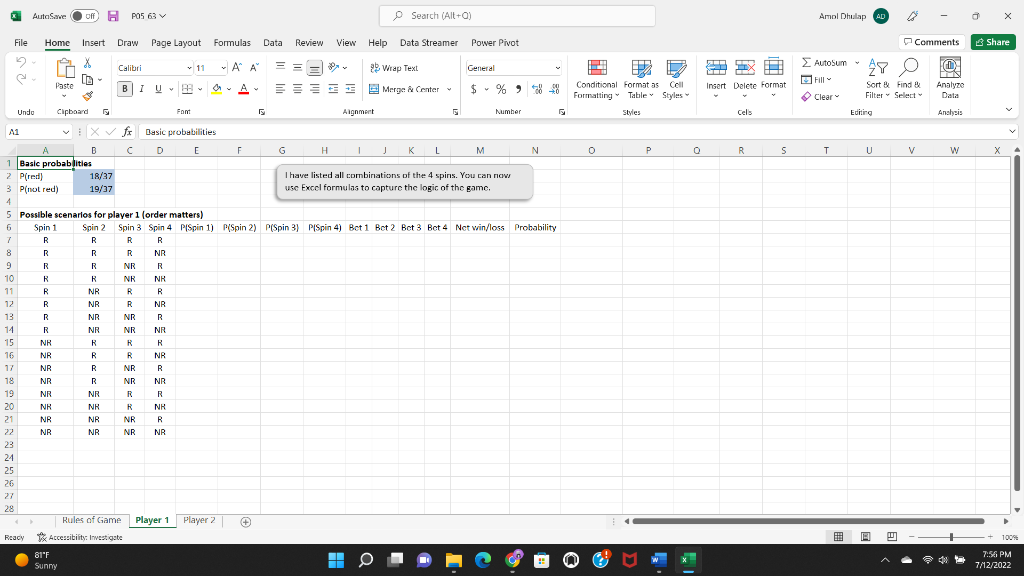Click Analyze Data icon
Viewport: 1024px width, 576px height.
coord(950,68)
